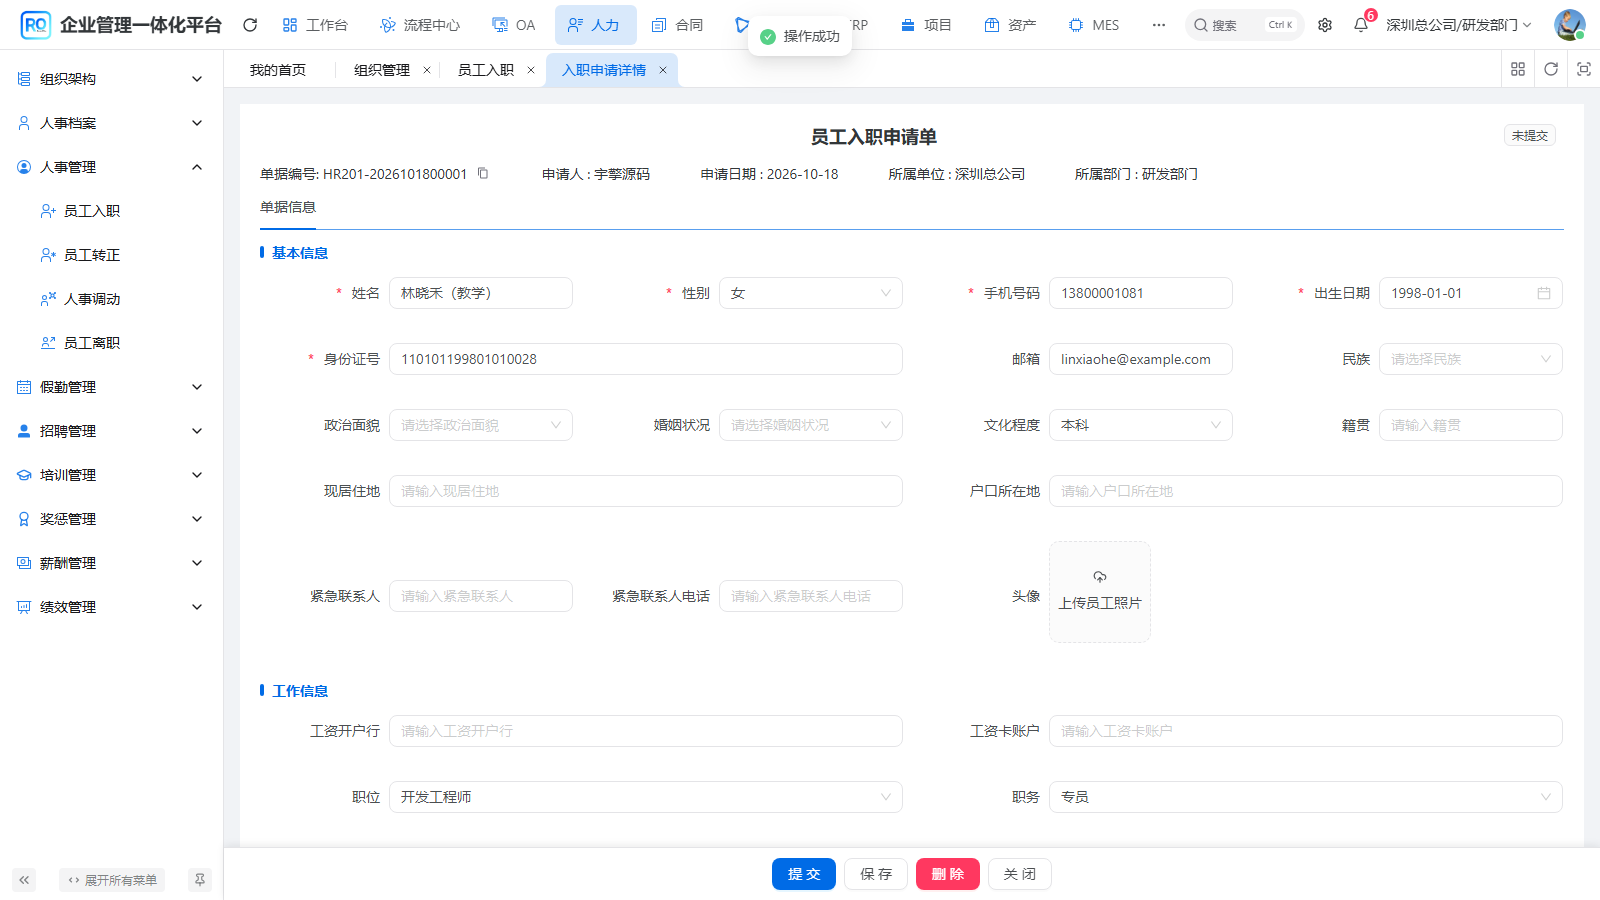Open the top search box
The image size is (1600, 900).
click(x=1245, y=25)
